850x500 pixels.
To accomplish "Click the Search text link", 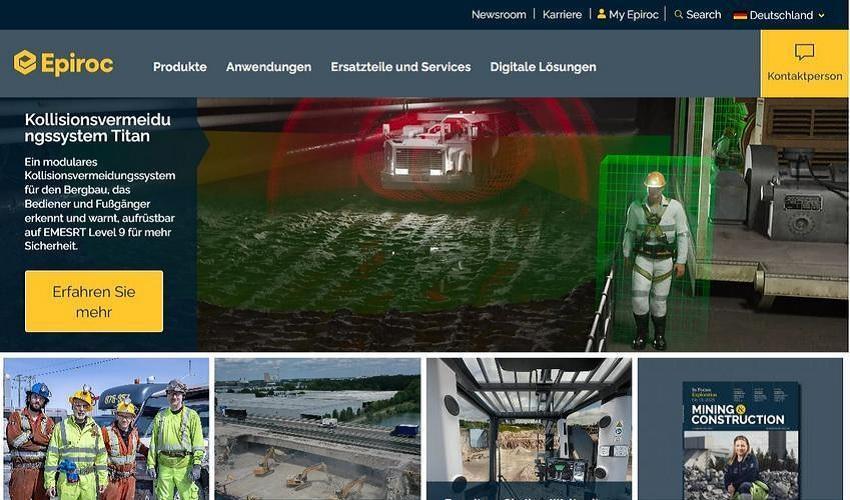I will pyautogui.click(x=704, y=15).
